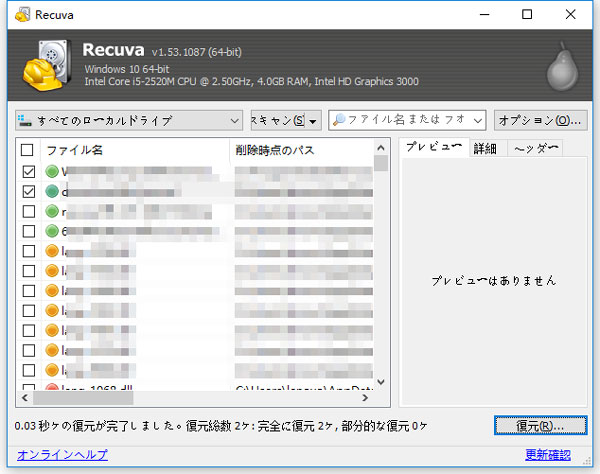
Task: Click the 更新確認 update link
Action: point(548,455)
